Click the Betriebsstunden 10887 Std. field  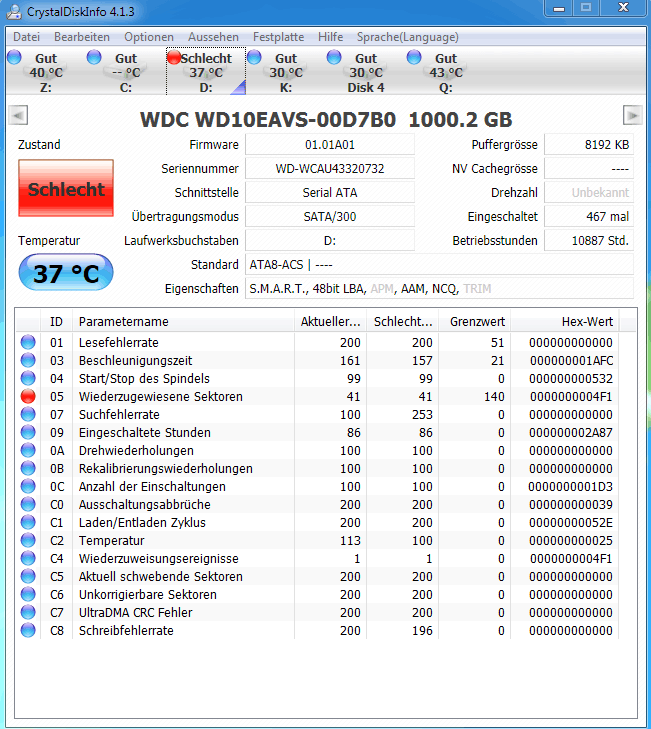[589, 241]
